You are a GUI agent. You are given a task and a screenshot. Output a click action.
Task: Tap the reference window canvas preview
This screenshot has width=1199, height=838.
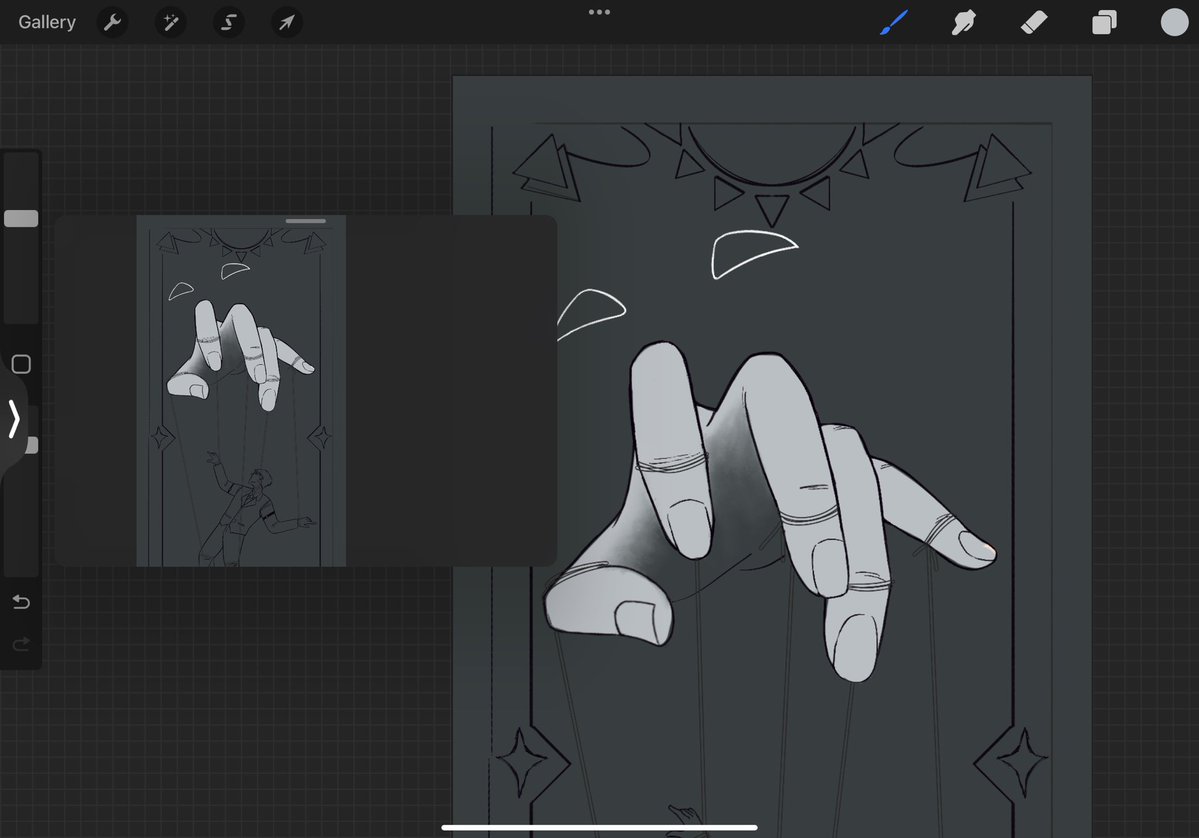point(241,391)
